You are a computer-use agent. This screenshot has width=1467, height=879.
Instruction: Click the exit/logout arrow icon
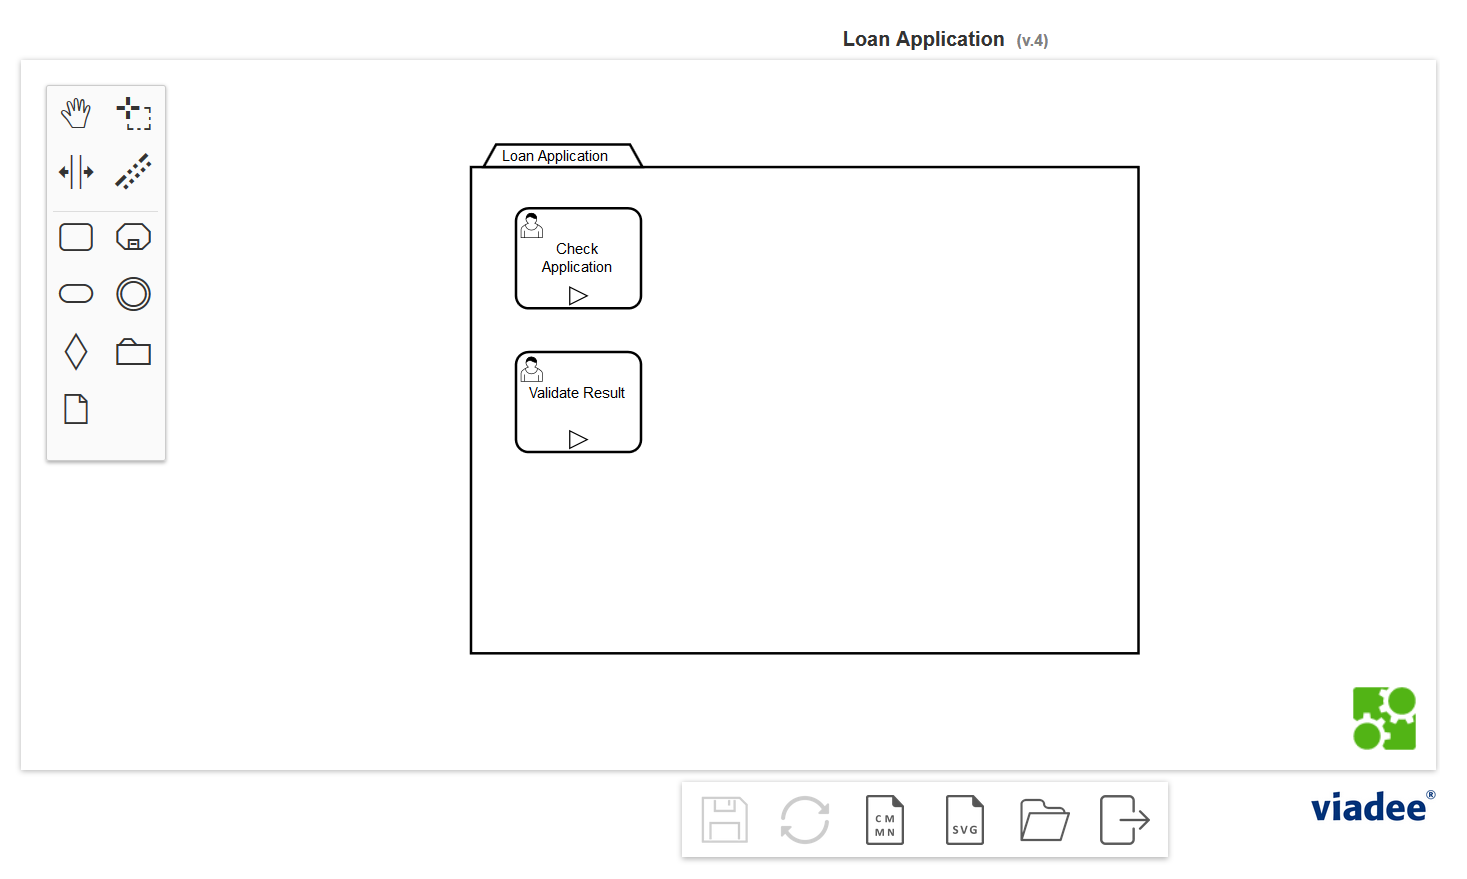coord(1125,820)
